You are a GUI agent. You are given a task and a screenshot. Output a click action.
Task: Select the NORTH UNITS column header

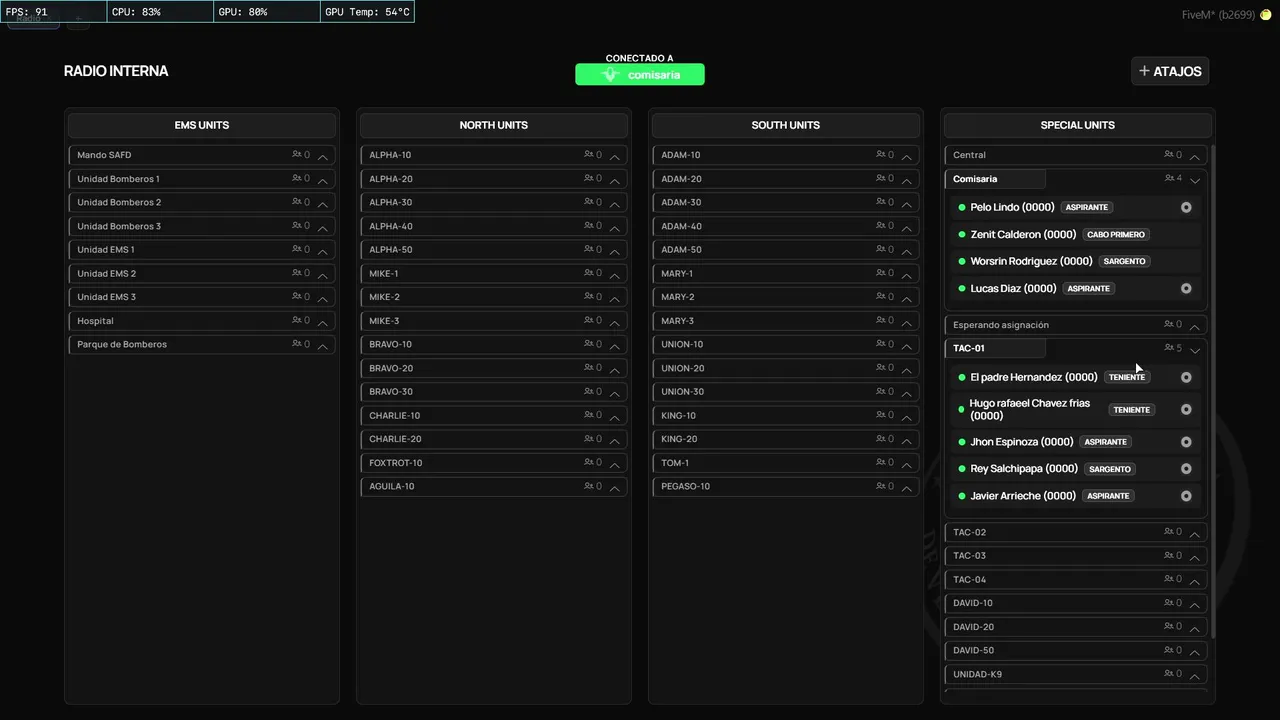(x=494, y=125)
